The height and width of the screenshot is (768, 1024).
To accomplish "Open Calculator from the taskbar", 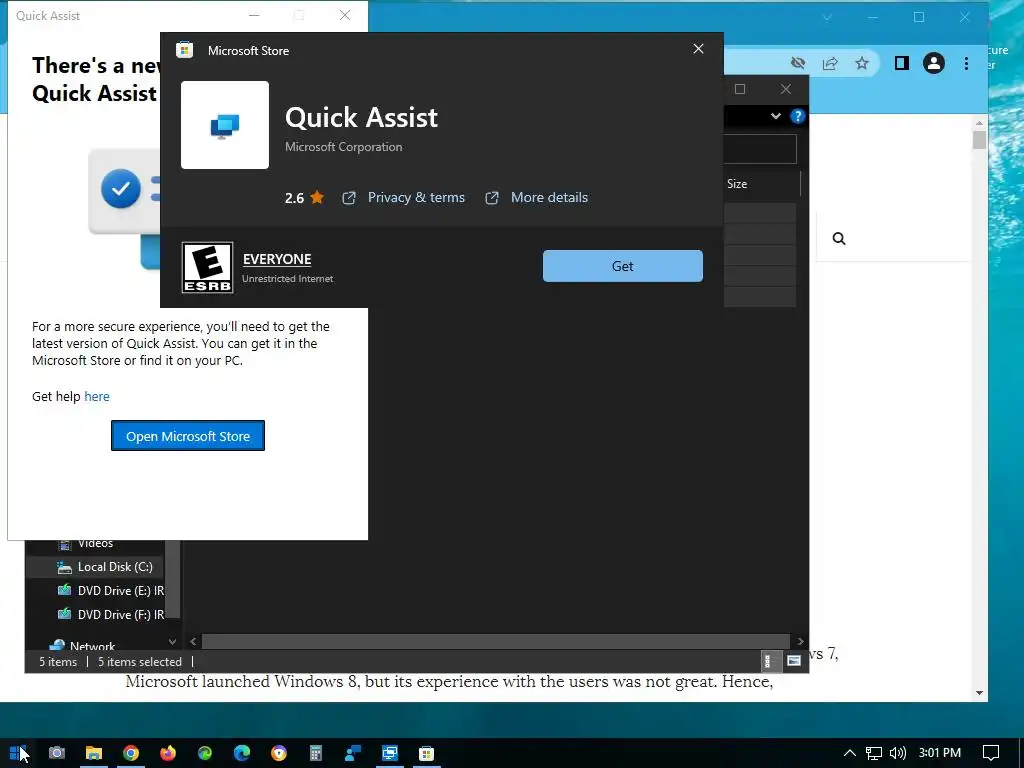I will pyautogui.click(x=316, y=753).
